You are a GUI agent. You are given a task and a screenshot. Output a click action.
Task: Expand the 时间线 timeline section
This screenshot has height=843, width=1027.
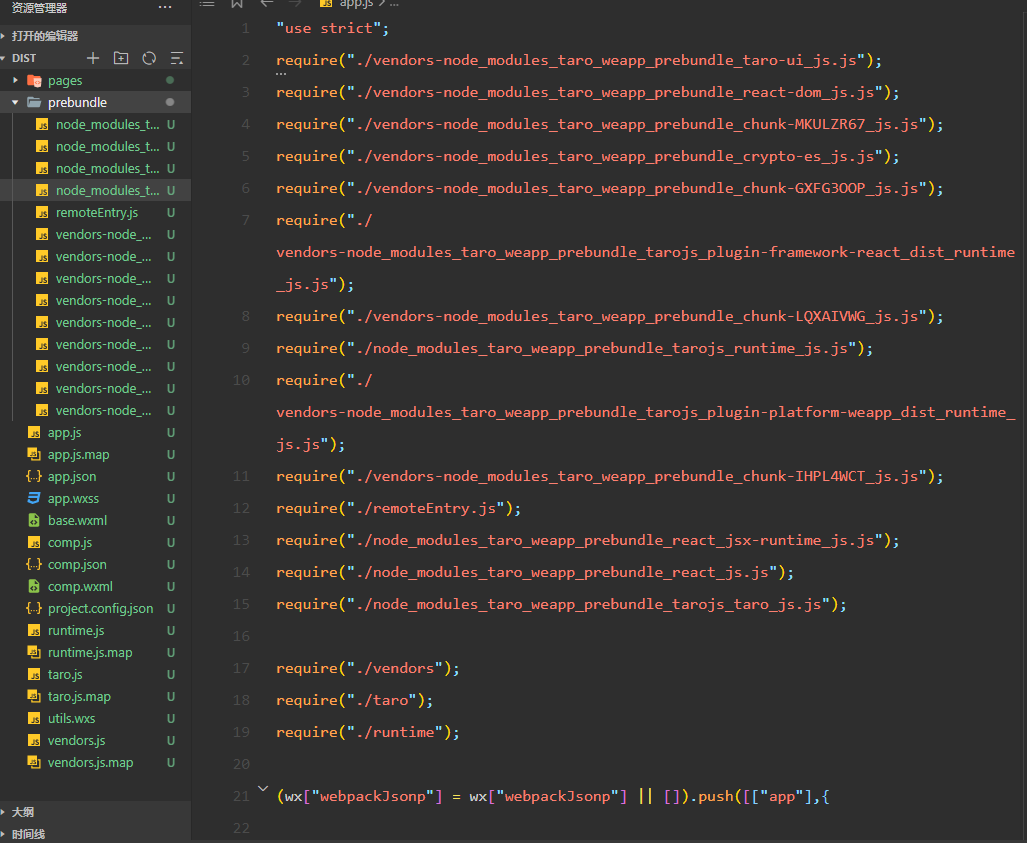coord(28,834)
